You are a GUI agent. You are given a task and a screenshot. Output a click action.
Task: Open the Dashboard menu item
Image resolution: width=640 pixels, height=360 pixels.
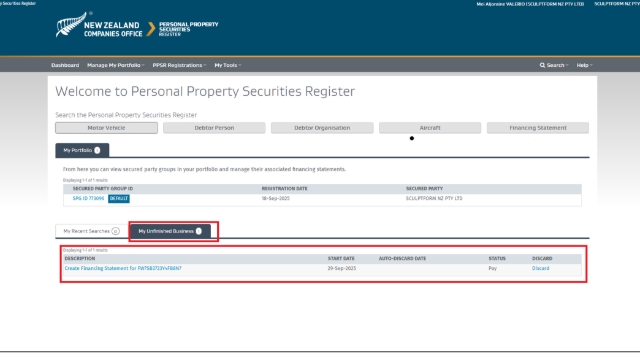pos(65,65)
